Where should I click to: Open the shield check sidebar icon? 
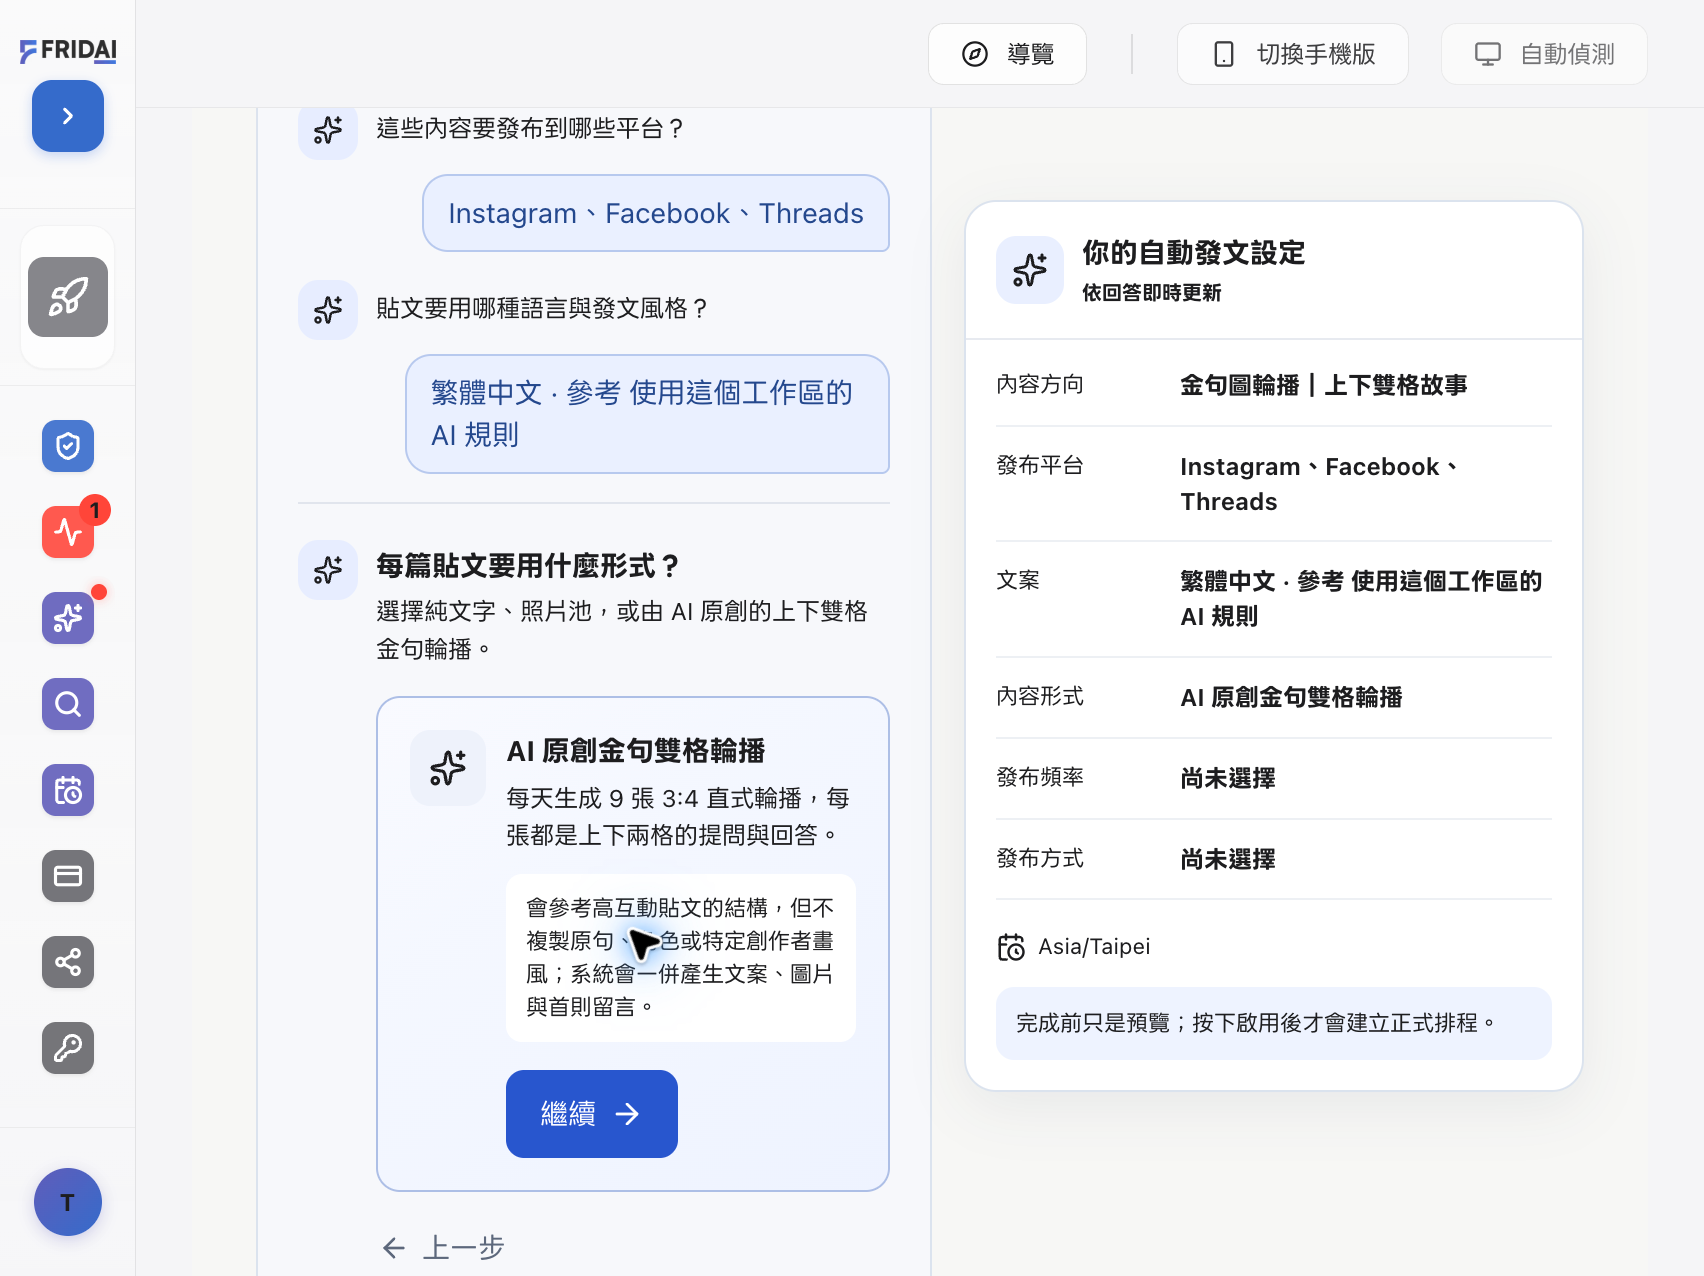(68, 446)
